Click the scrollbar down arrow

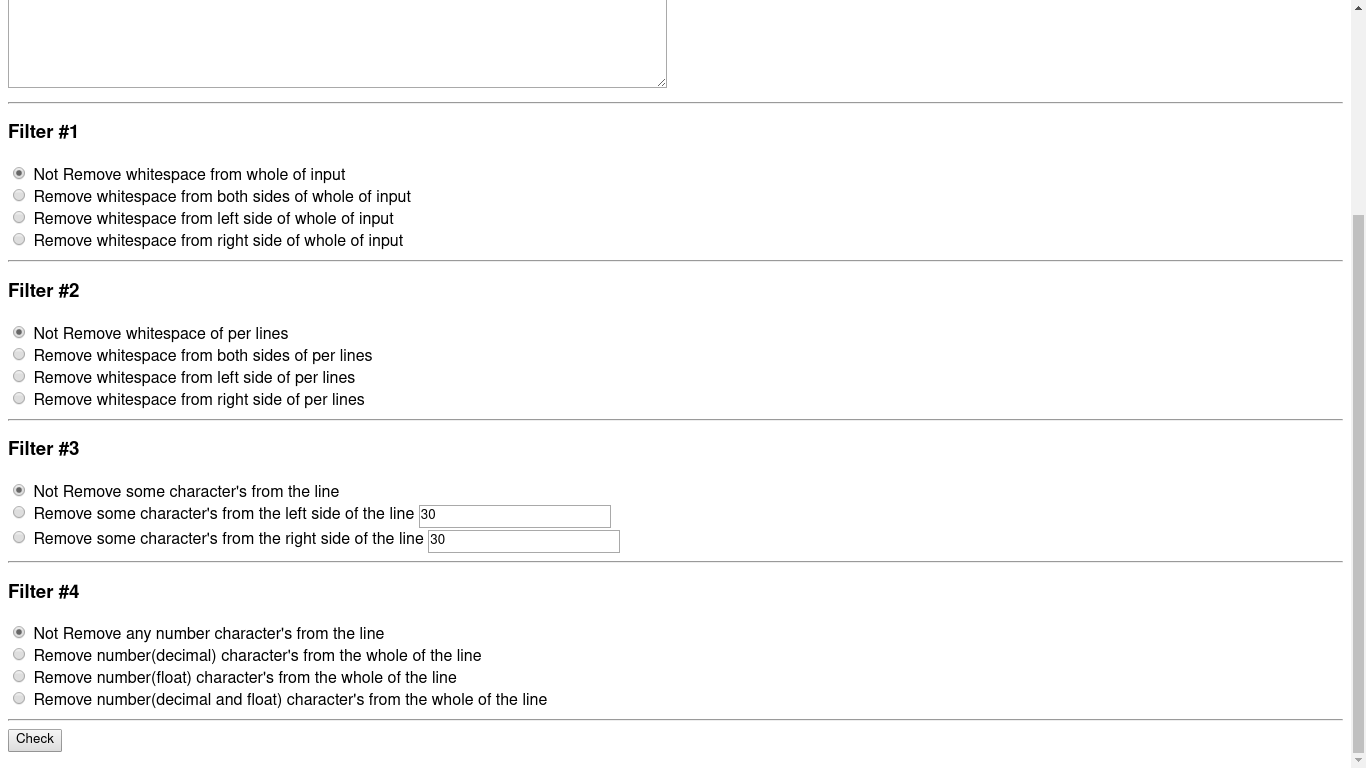coord(1358,758)
